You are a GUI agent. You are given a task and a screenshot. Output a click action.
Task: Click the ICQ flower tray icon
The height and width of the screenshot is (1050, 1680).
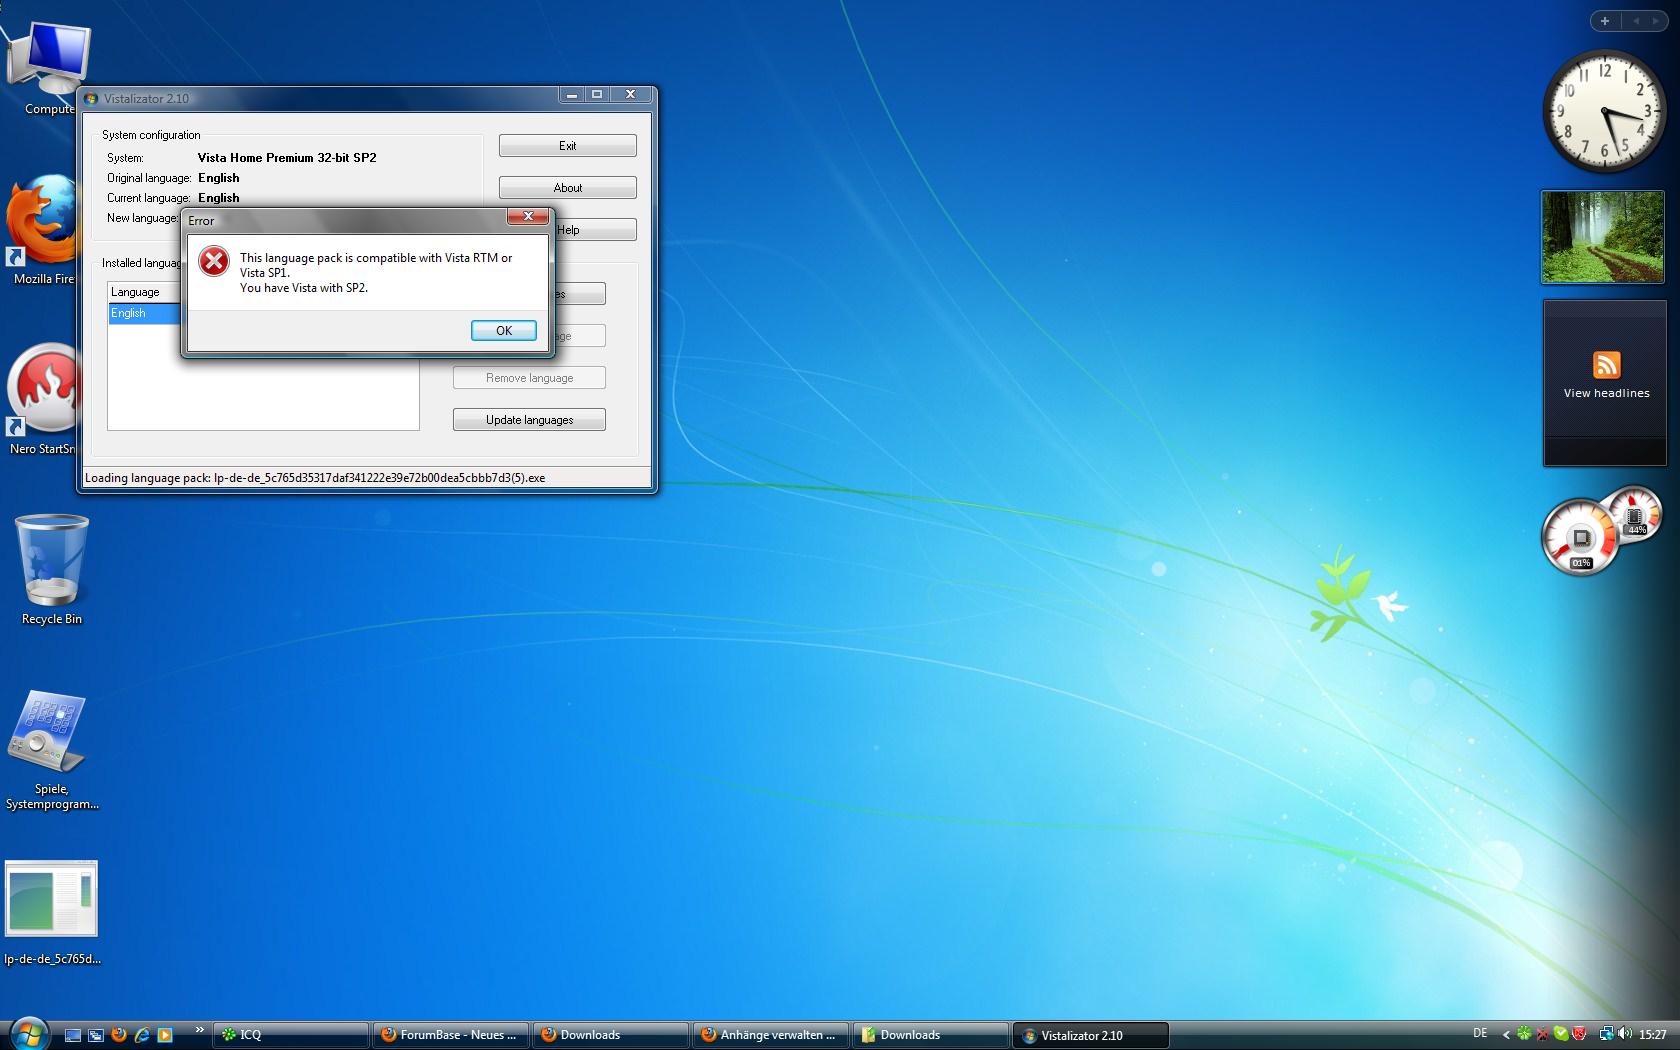pyautogui.click(x=1524, y=1034)
